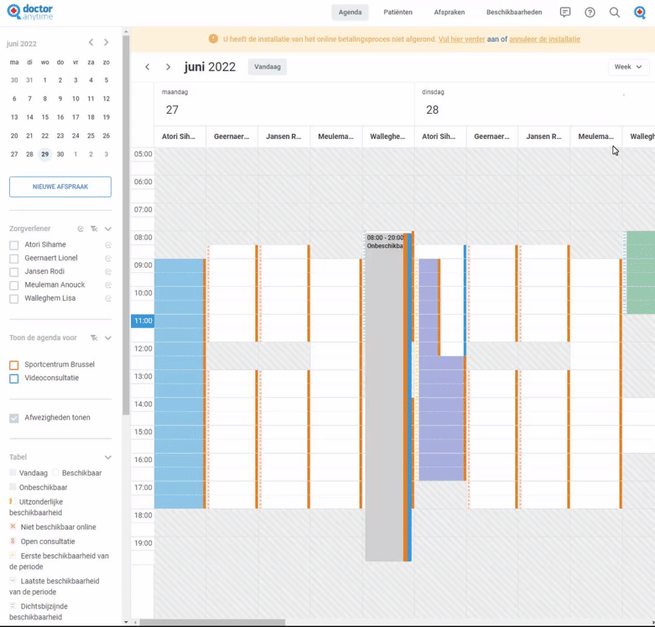This screenshot has width=655, height=627.
Task: Open the Patiënten tab
Action: point(398,13)
